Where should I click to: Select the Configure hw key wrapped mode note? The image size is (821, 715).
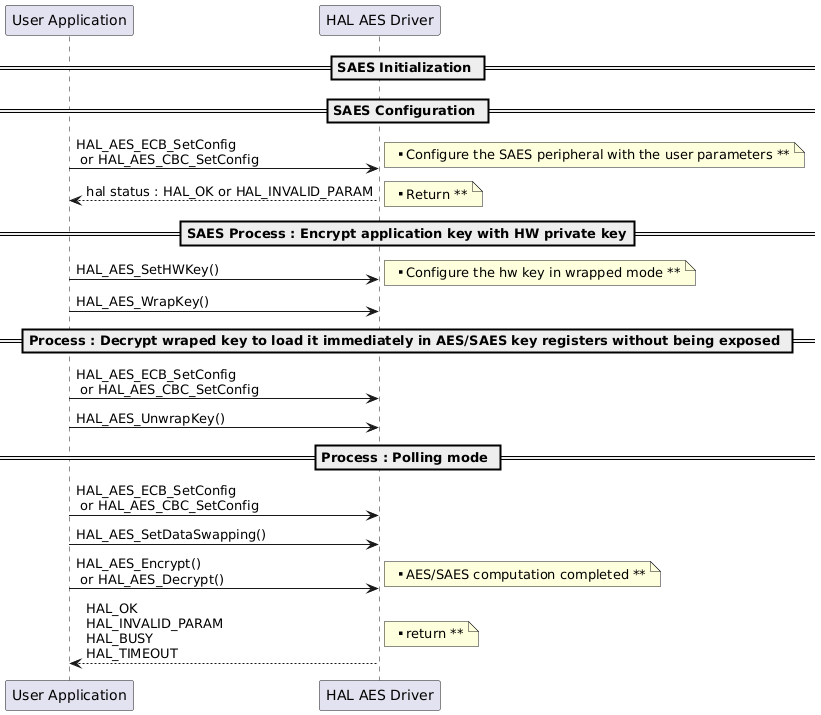pyautogui.click(x=537, y=273)
